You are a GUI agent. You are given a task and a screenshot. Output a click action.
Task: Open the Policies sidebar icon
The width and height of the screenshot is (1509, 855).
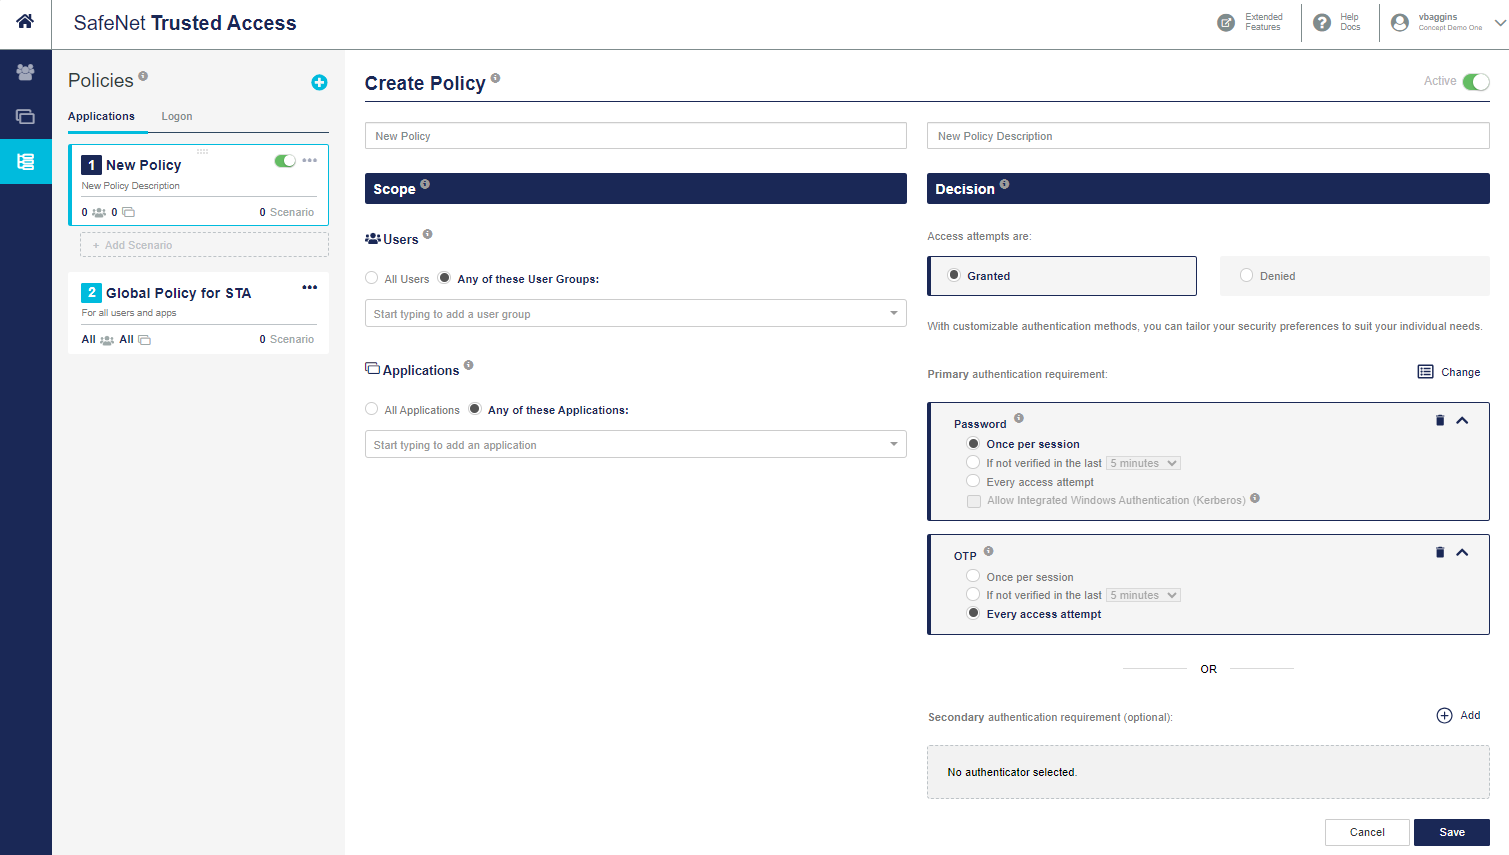point(25,161)
